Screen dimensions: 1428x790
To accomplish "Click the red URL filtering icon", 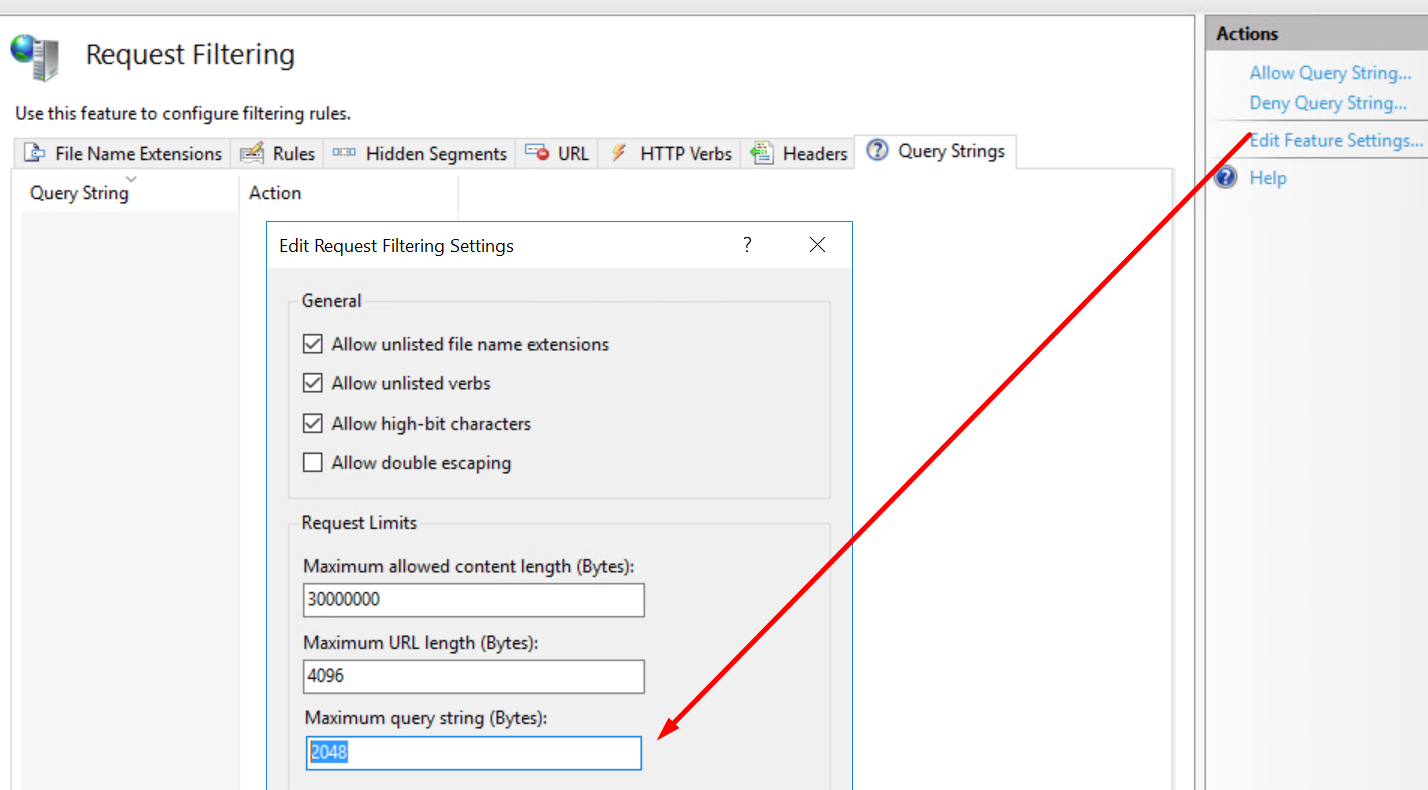I will coord(536,153).
